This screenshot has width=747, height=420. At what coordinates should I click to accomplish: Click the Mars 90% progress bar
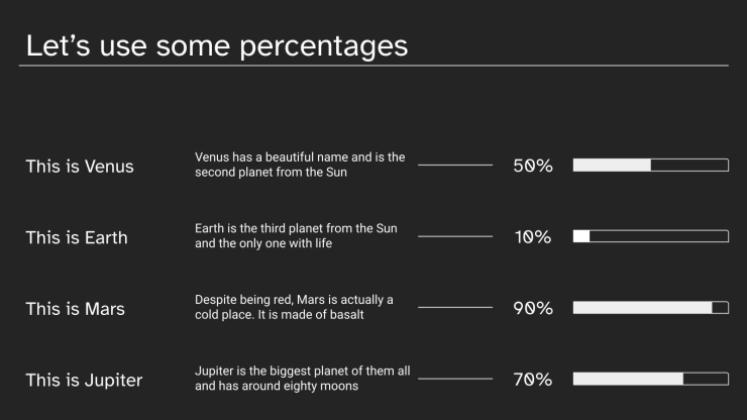tap(650, 308)
